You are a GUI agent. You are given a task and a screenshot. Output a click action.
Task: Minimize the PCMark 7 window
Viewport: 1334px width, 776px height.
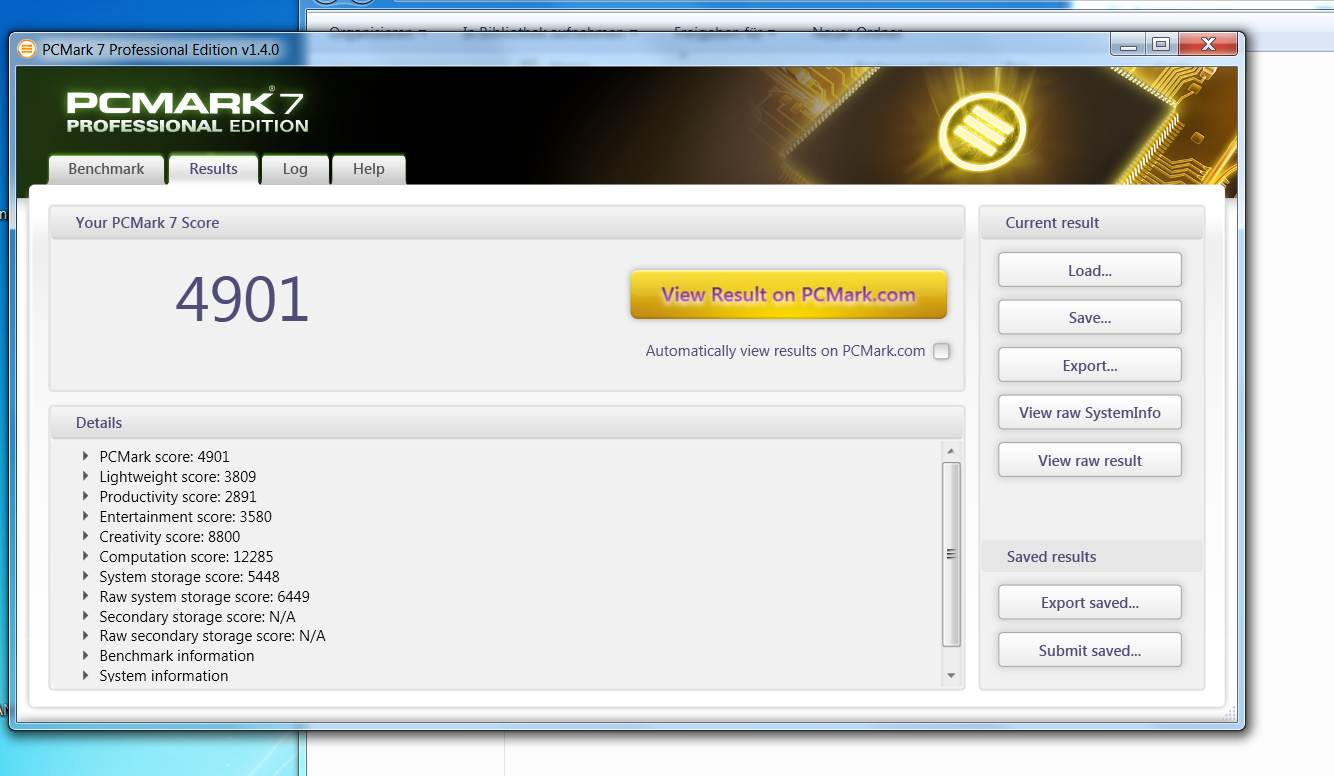[x=1129, y=44]
